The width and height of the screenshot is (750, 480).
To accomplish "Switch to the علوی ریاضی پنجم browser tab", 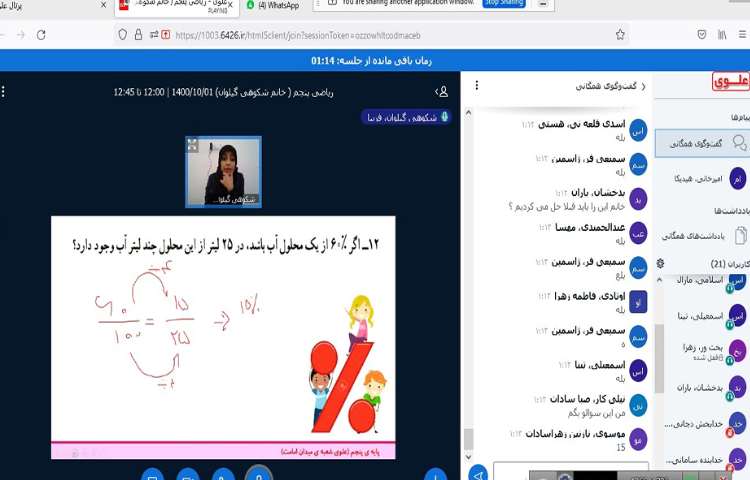I will click(177, 6).
